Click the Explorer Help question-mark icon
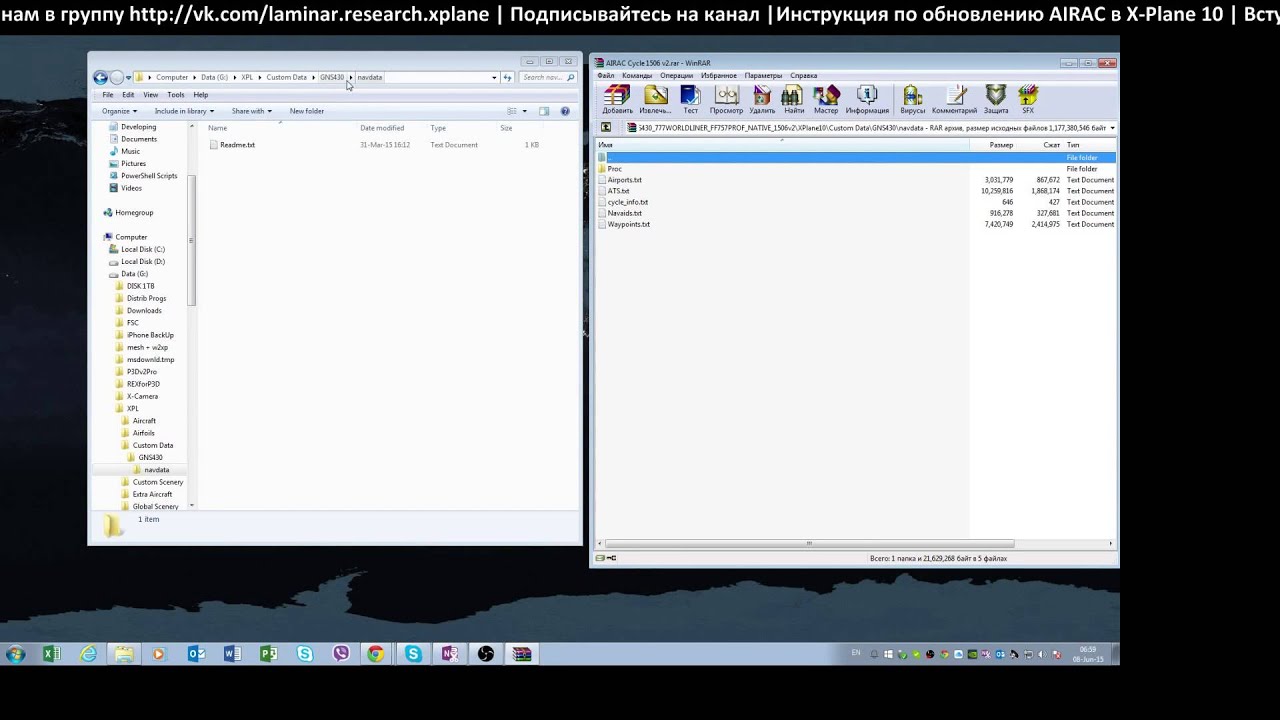The width and height of the screenshot is (1280, 720). tap(565, 111)
